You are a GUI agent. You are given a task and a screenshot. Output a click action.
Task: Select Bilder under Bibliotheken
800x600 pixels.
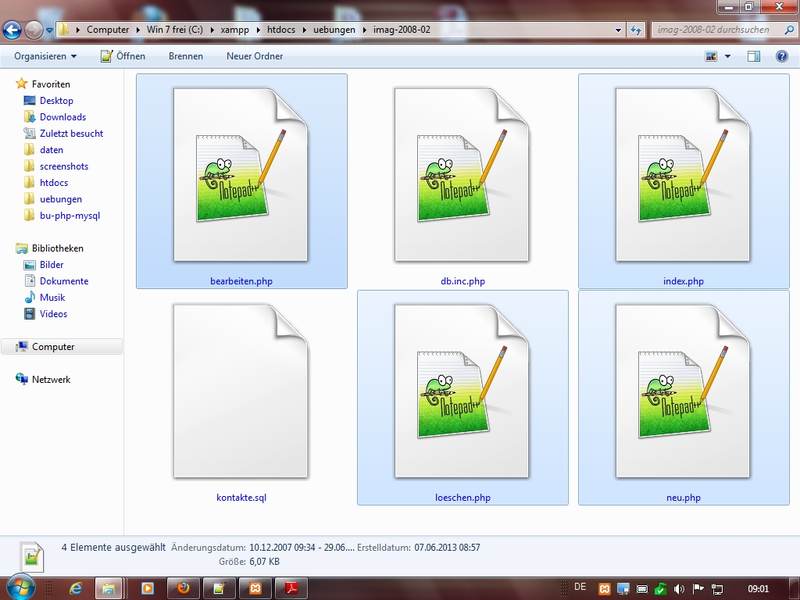pos(51,265)
